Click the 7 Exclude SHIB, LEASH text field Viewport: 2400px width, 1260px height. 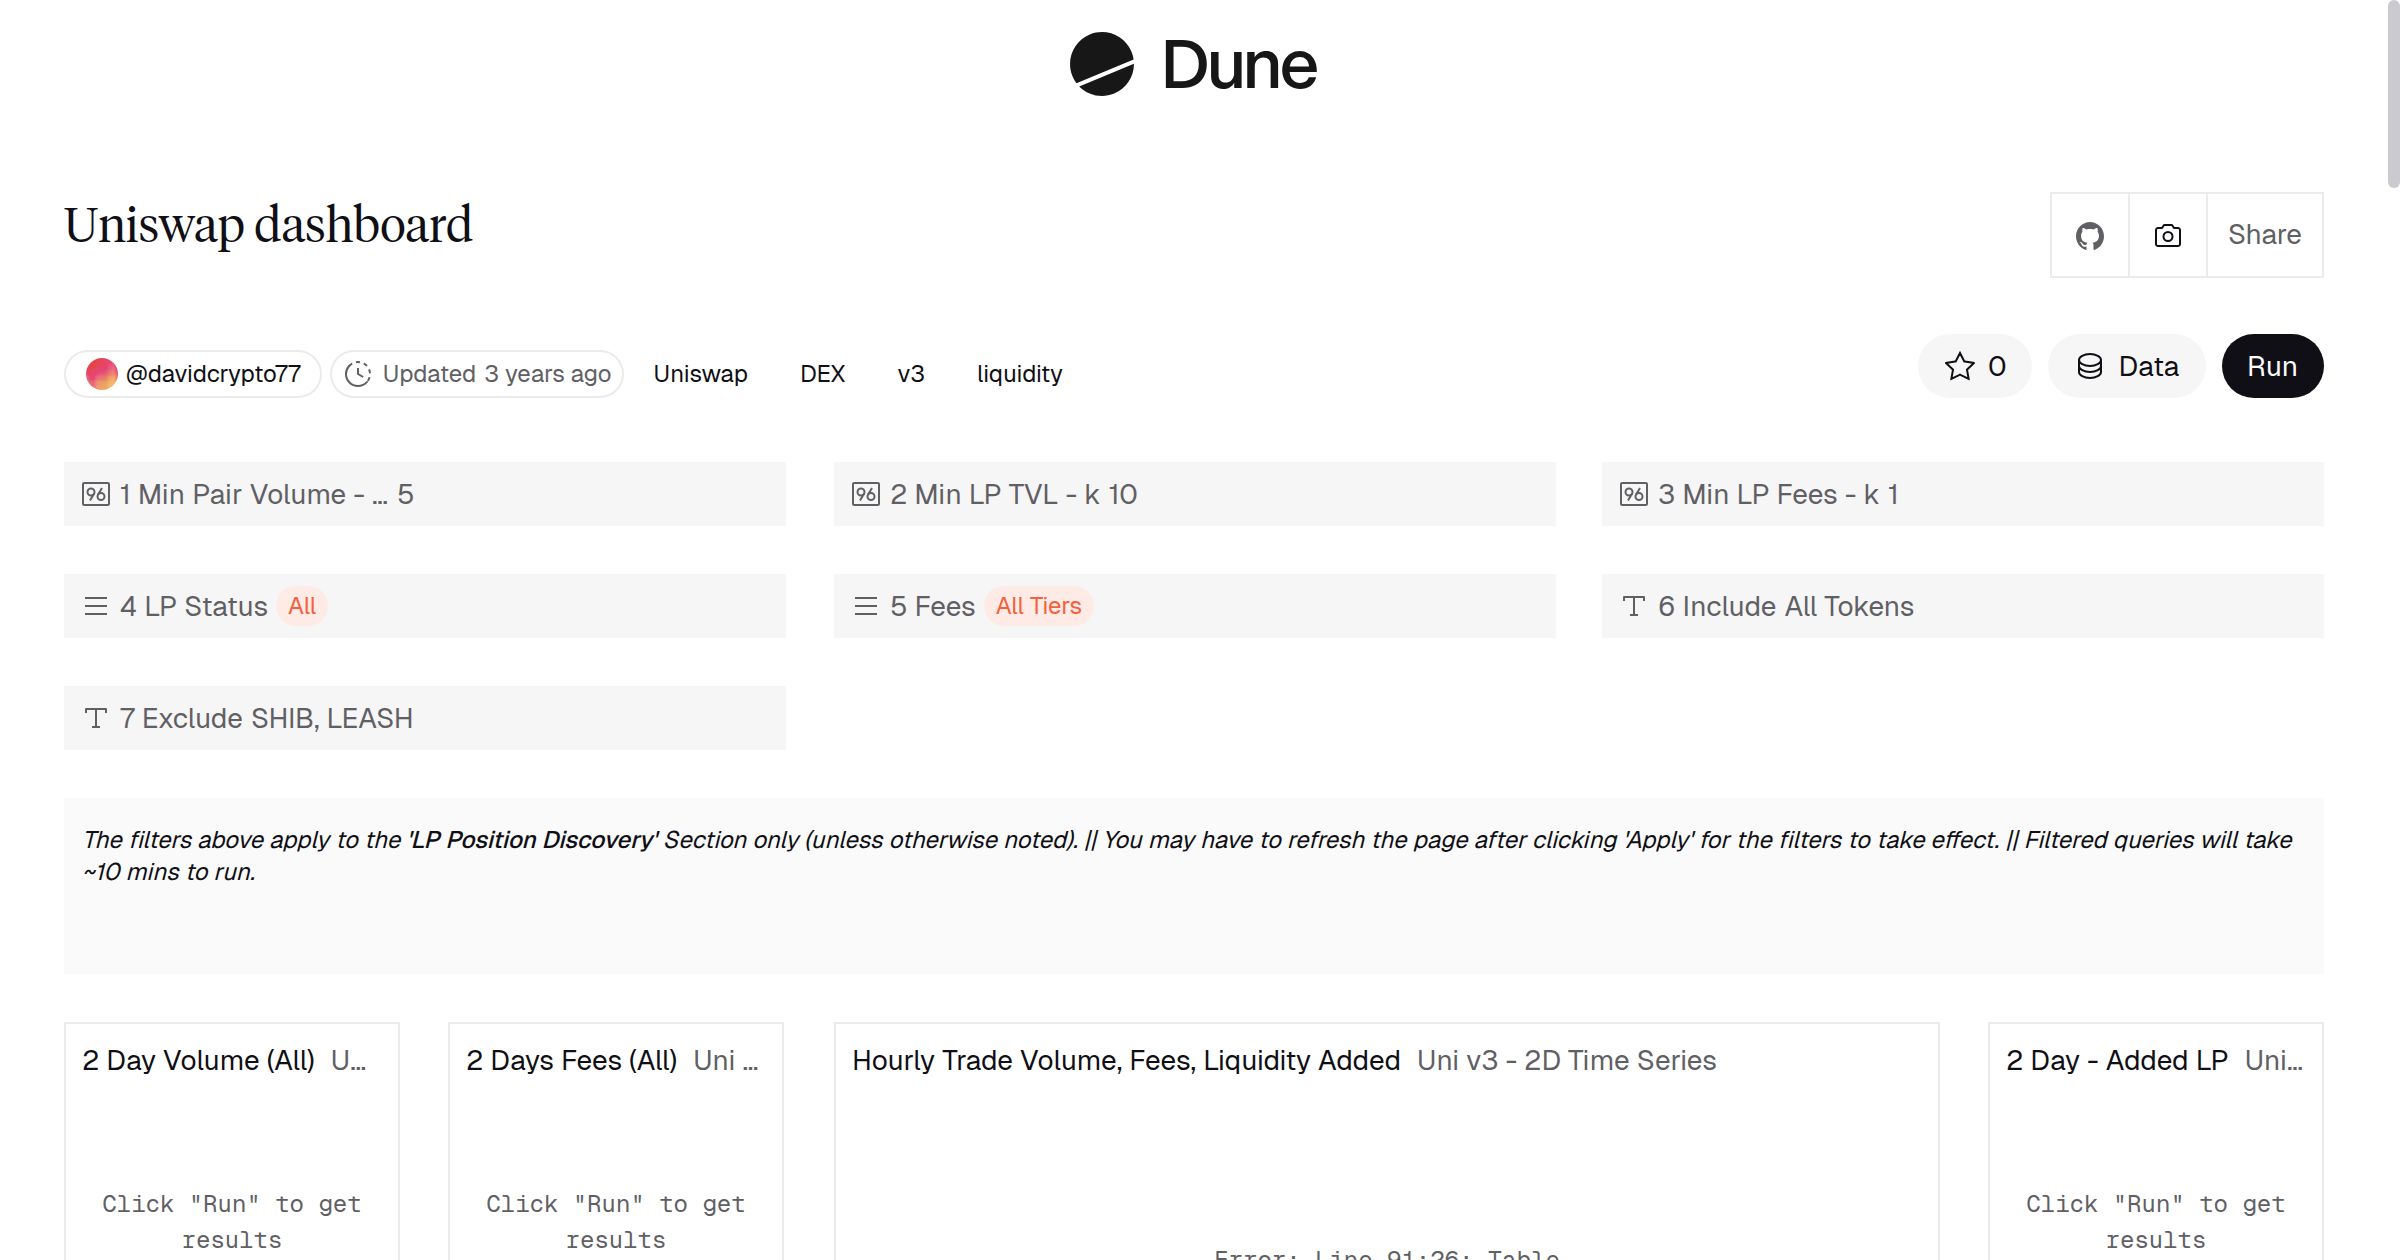click(424, 718)
